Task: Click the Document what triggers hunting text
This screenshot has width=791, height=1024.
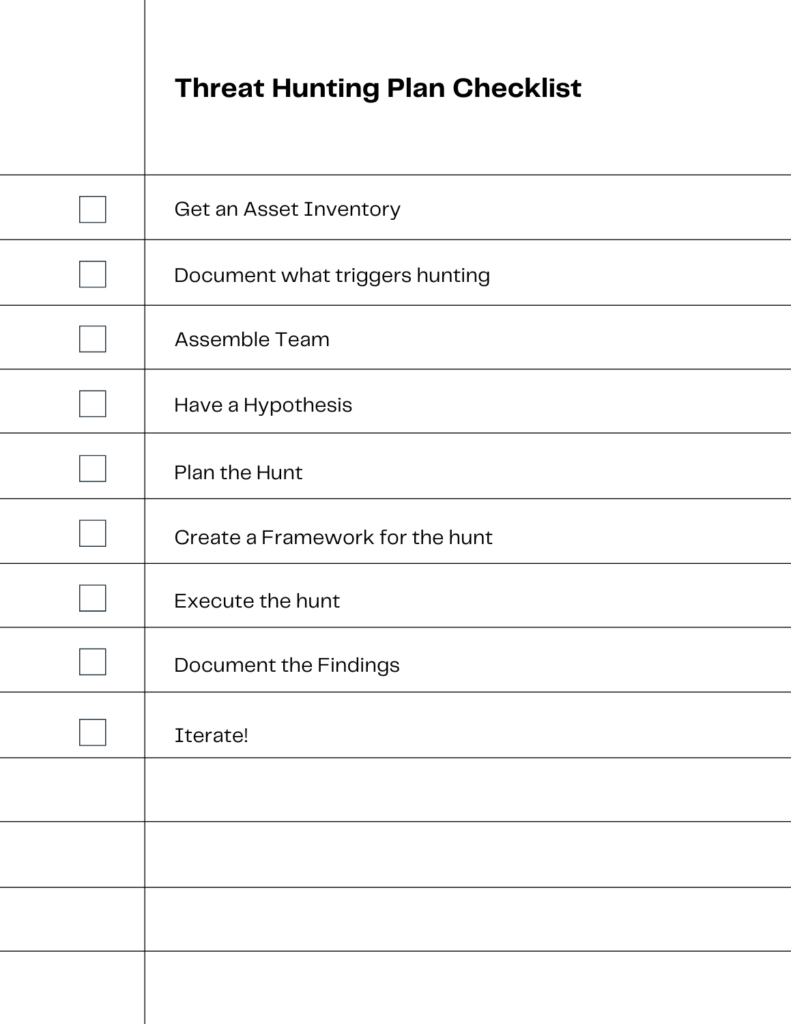Action: [x=332, y=275]
